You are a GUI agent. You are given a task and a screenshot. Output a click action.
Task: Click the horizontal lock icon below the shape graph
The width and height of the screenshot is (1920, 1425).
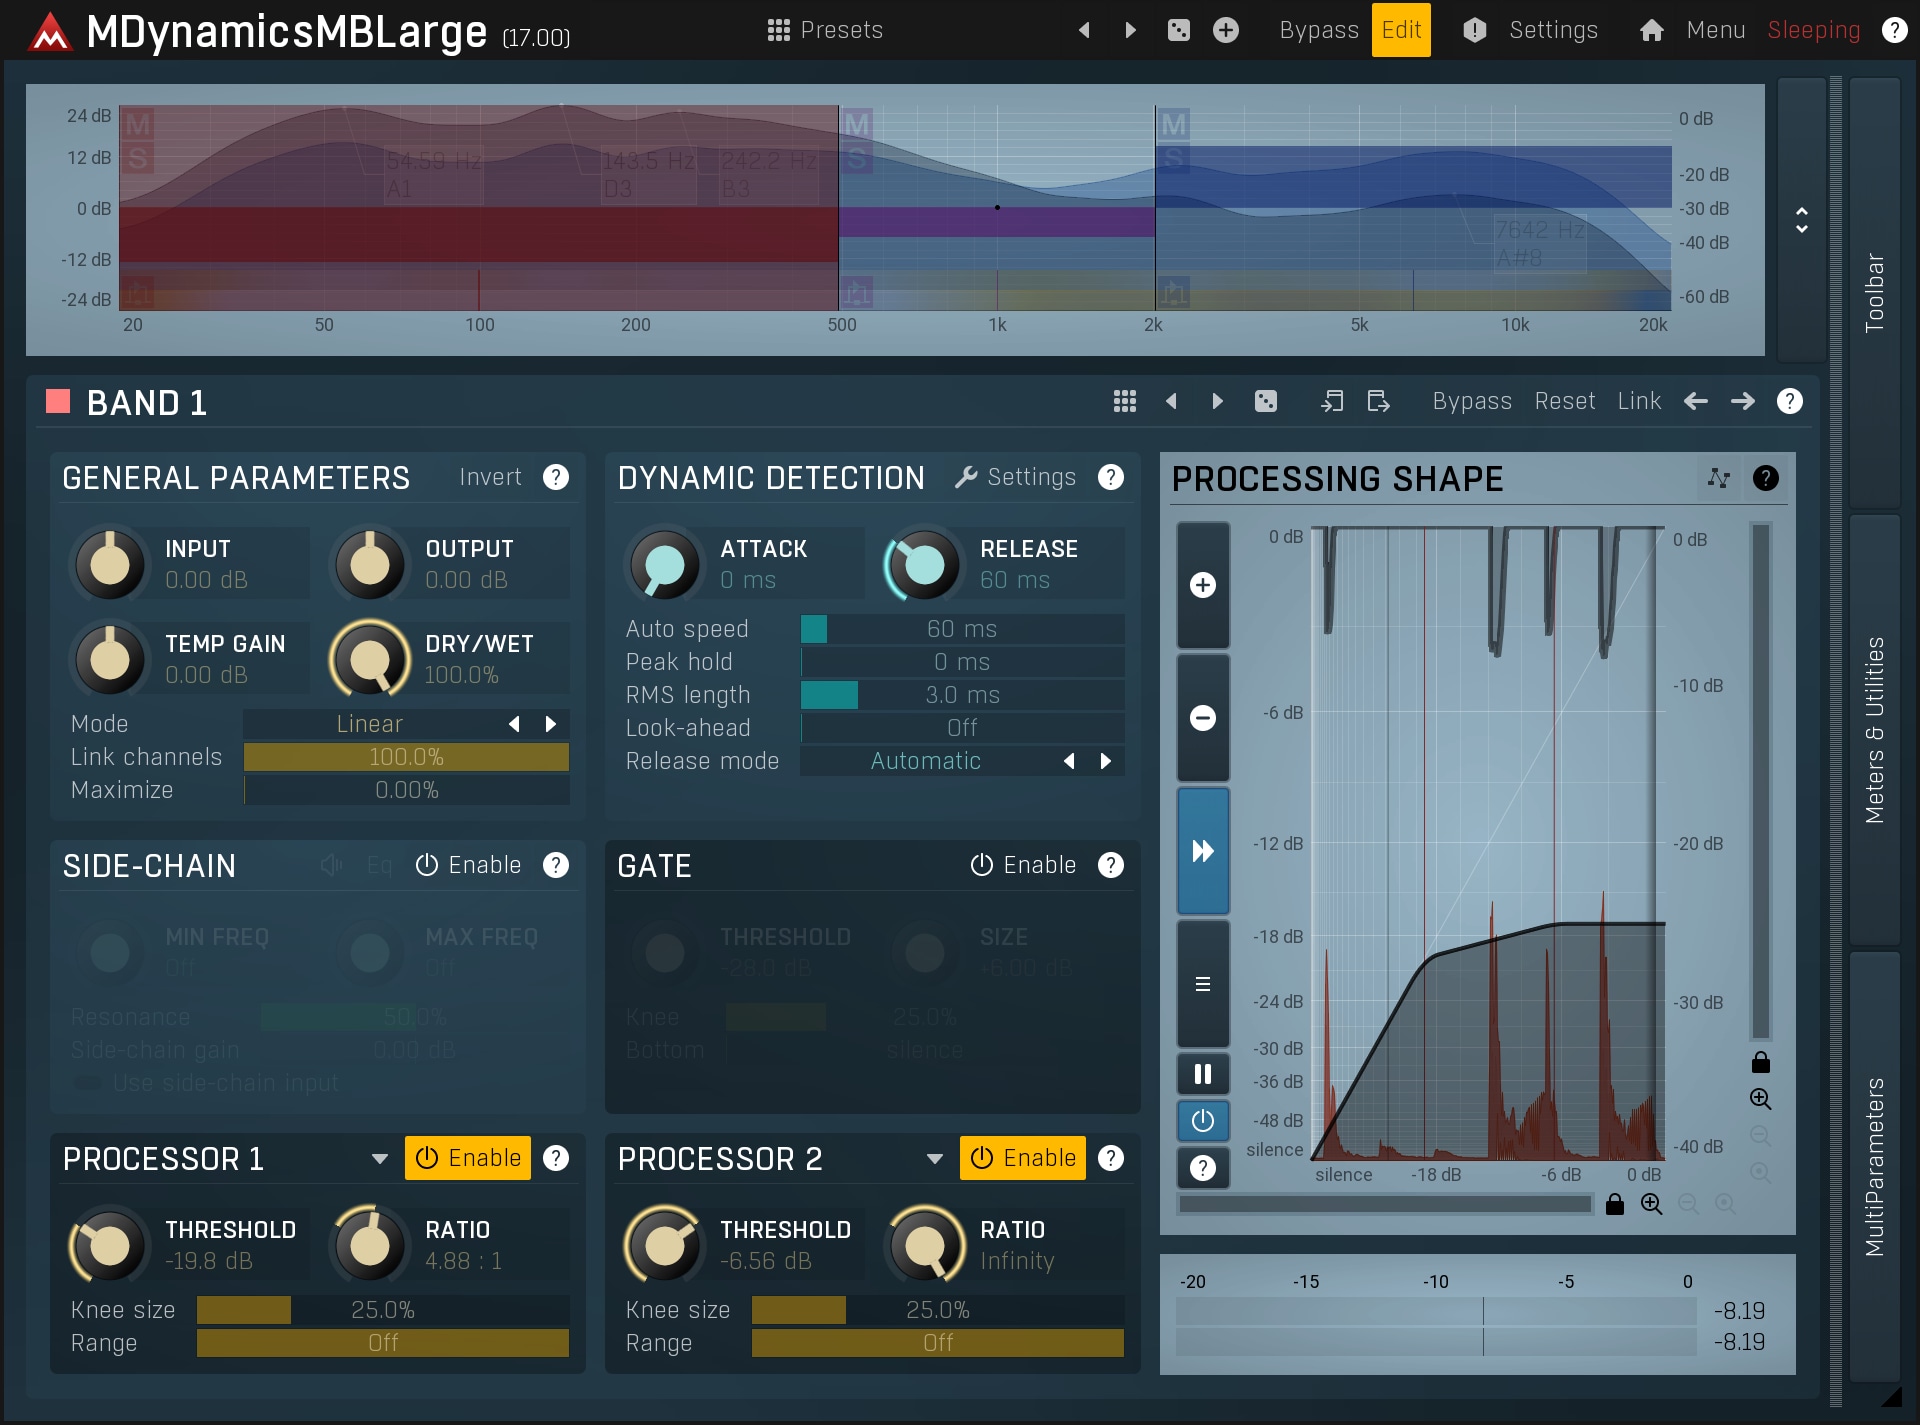1614,1204
